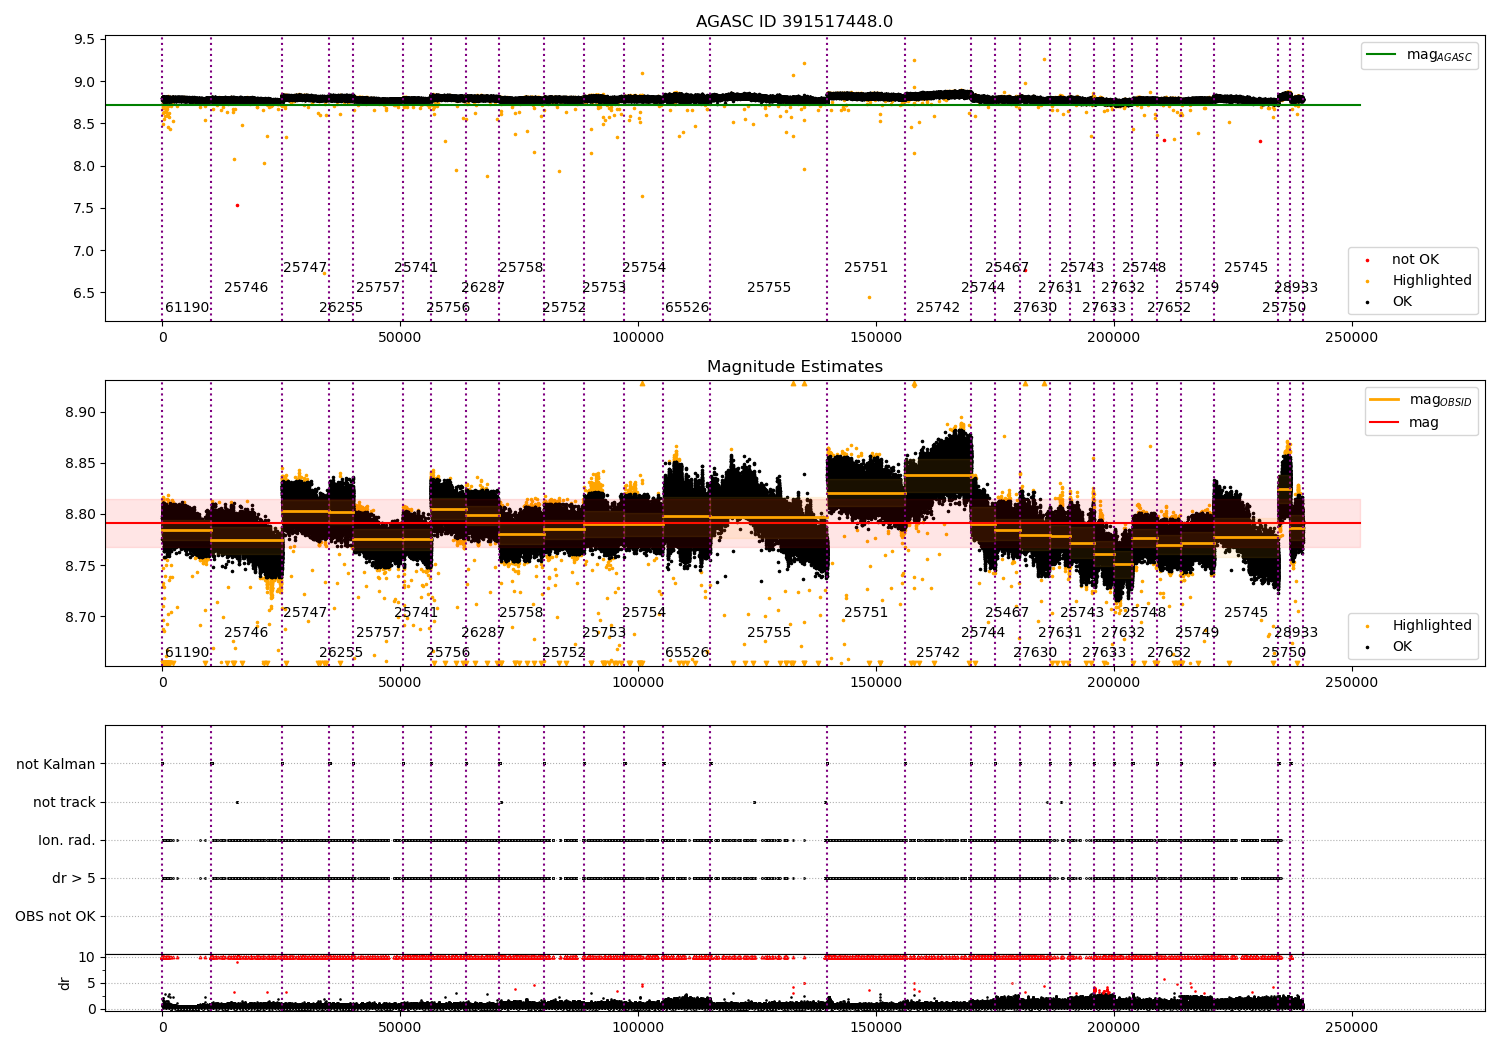Click obsid label 65526 in top plot

click(x=687, y=308)
